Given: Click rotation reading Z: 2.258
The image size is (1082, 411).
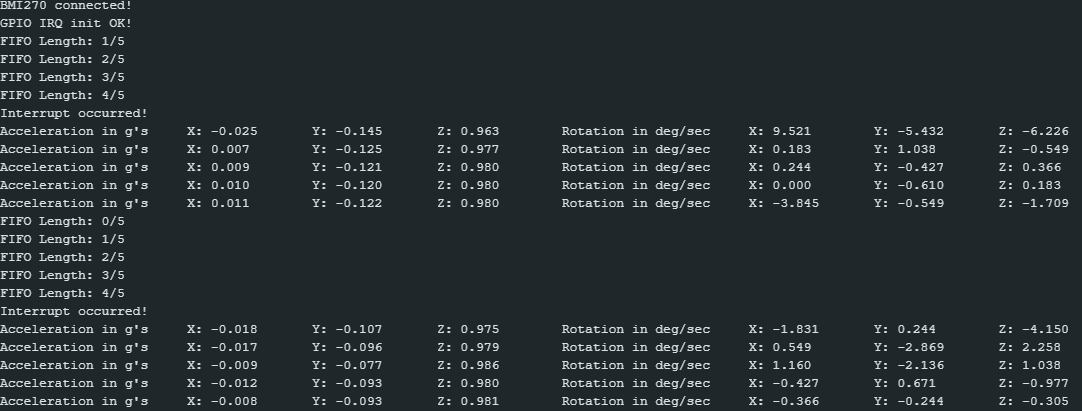Looking at the screenshot, I should [x=1030, y=347].
